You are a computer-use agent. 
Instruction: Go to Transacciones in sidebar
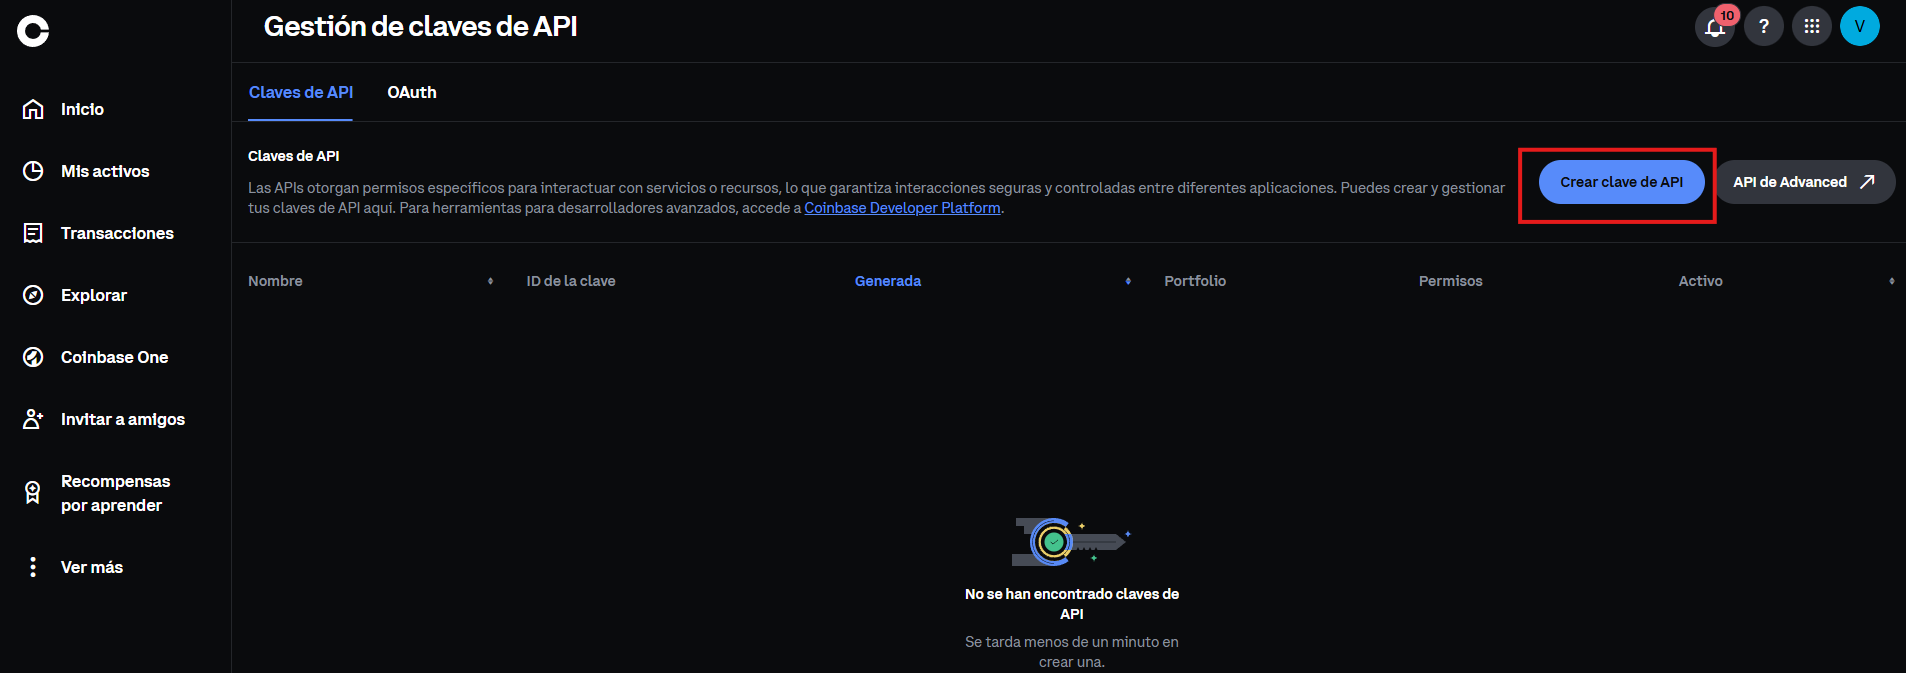[117, 233]
